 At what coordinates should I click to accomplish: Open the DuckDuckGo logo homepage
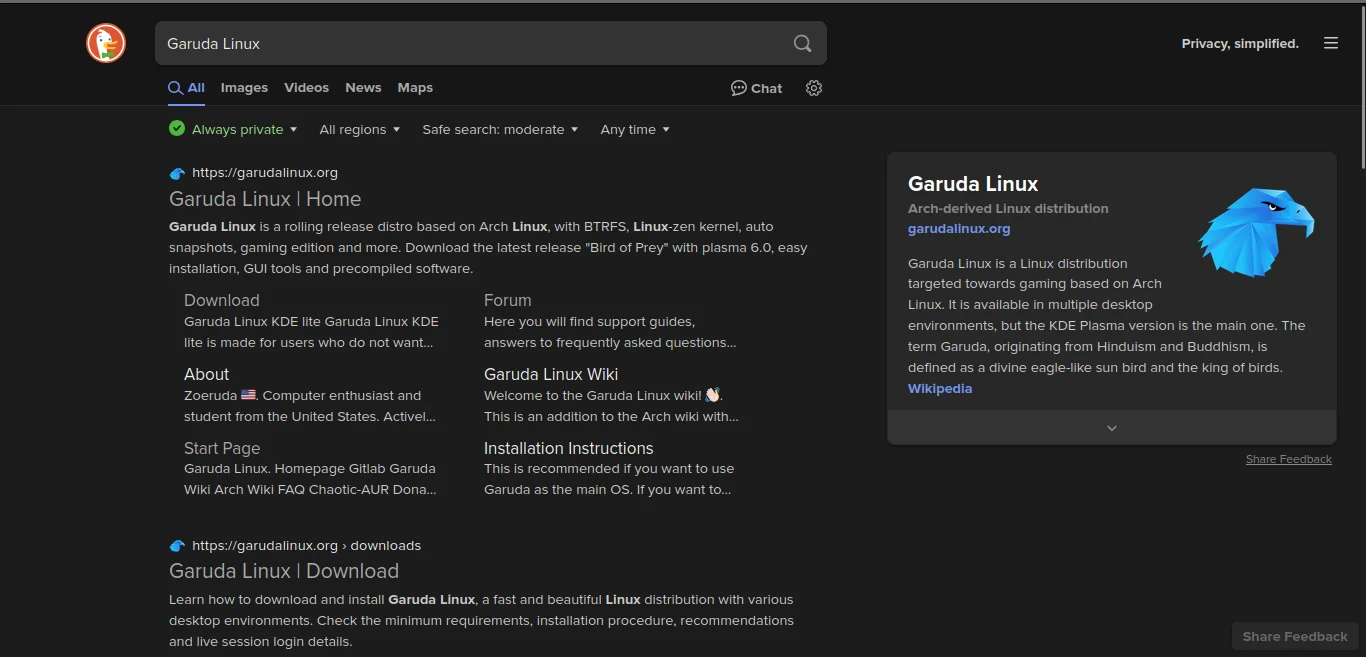pos(106,43)
